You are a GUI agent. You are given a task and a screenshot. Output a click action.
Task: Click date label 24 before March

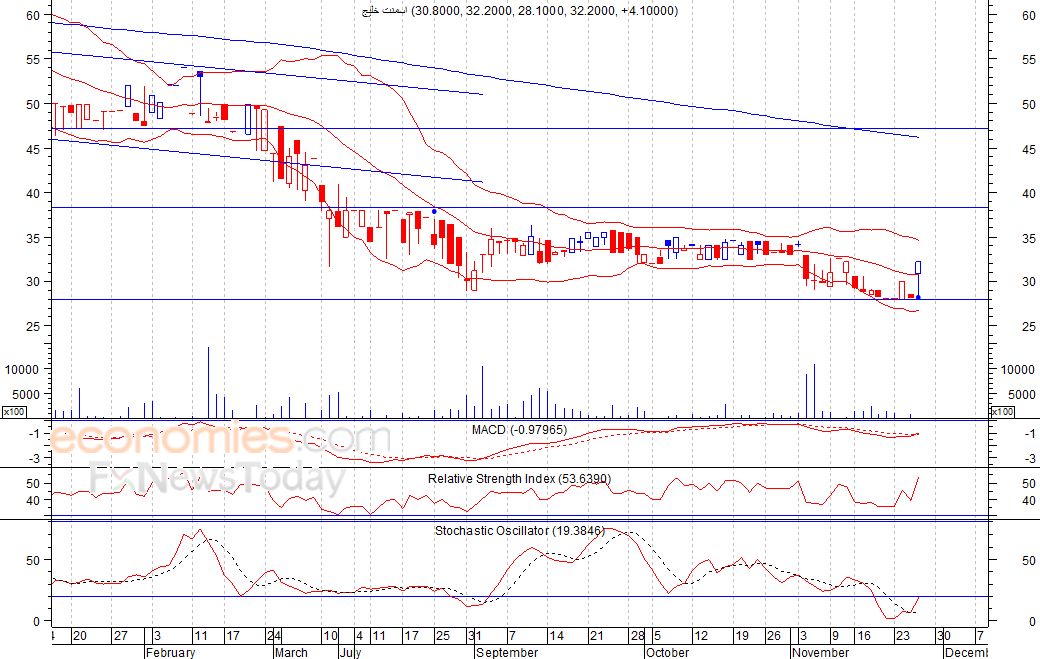(274, 636)
